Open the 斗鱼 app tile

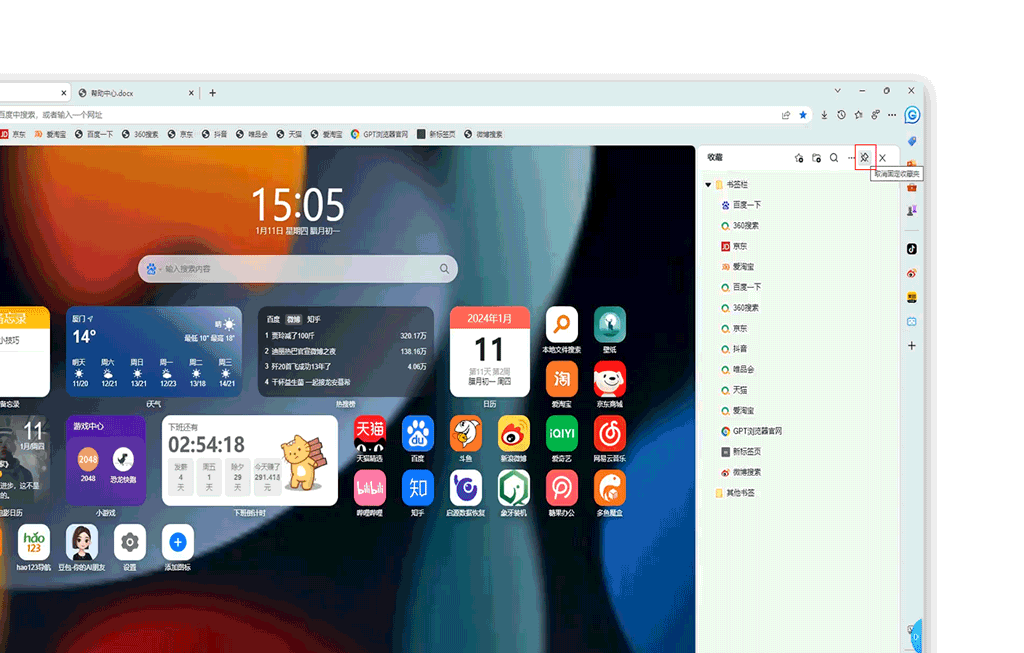click(466, 439)
